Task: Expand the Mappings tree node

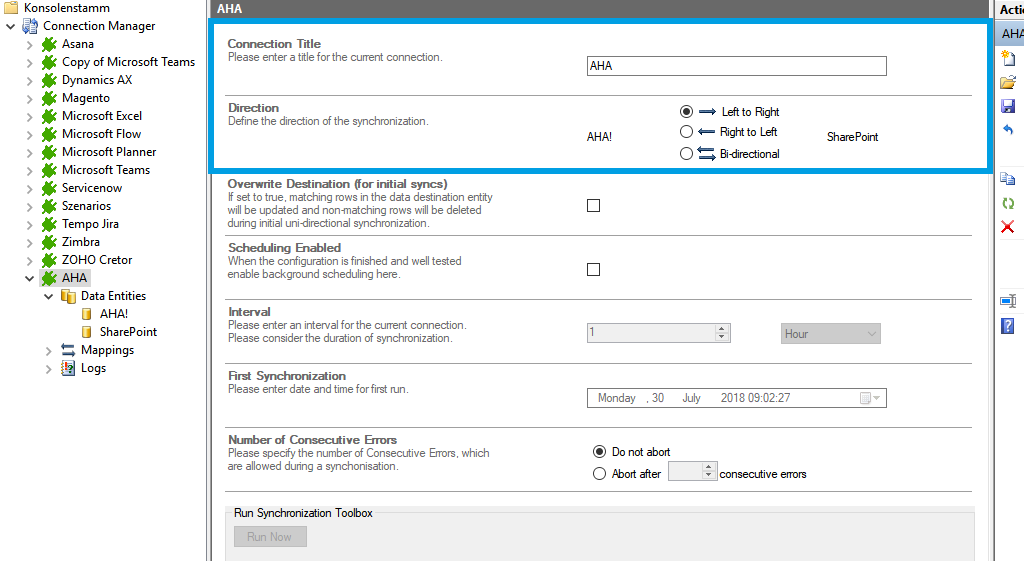Action: click(x=49, y=350)
